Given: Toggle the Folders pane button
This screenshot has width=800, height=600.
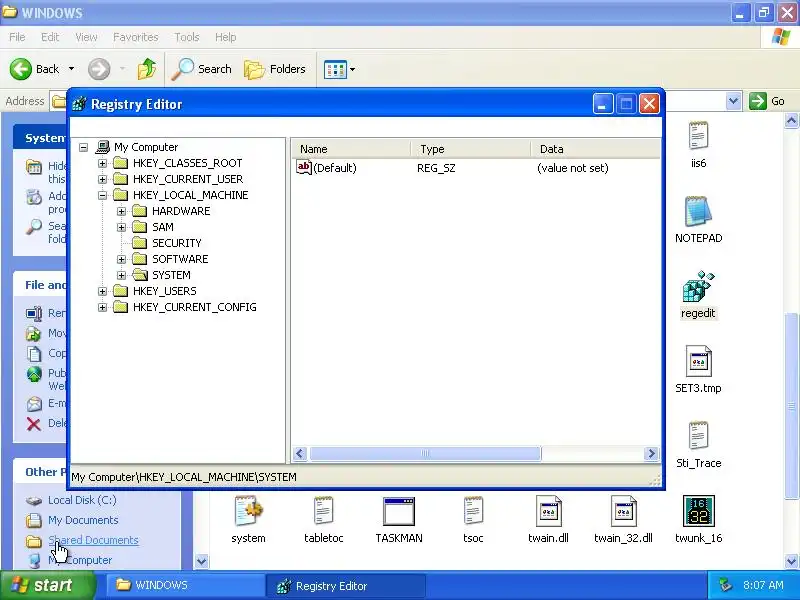Looking at the screenshot, I should click(x=275, y=69).
